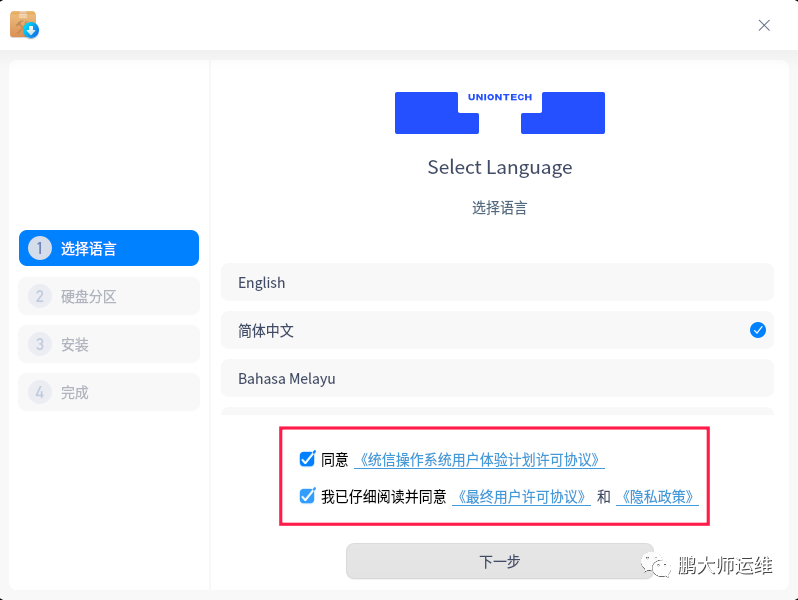798x600 pixels.
Task: Select the 安装 step in sidebar
Action: [109, 344]
